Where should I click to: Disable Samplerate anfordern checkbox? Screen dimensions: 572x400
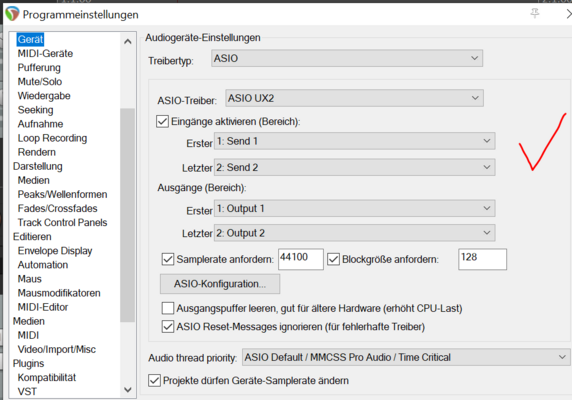click(x=168, y=259)
